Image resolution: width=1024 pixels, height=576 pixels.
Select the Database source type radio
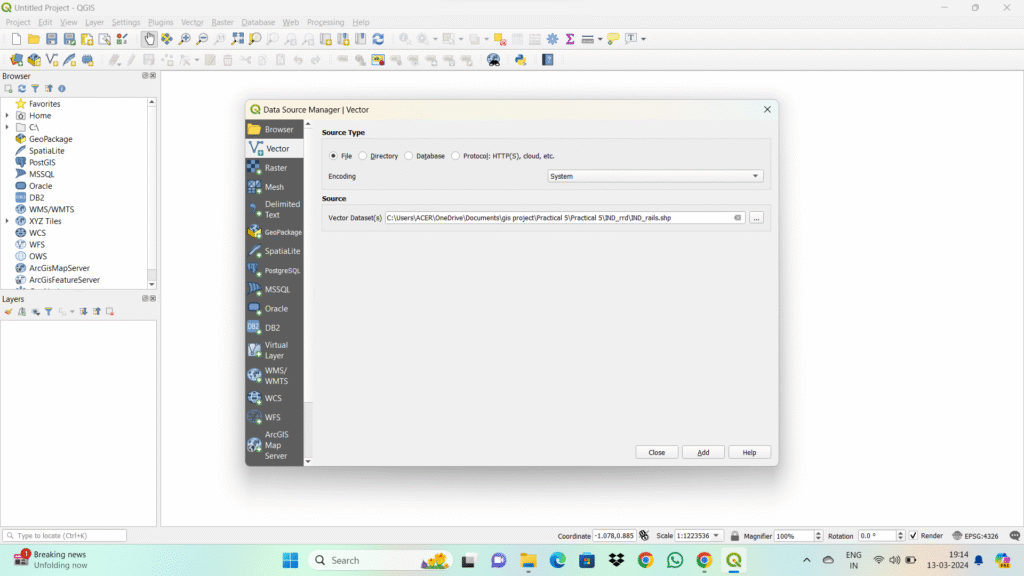(x=409, y=156)
